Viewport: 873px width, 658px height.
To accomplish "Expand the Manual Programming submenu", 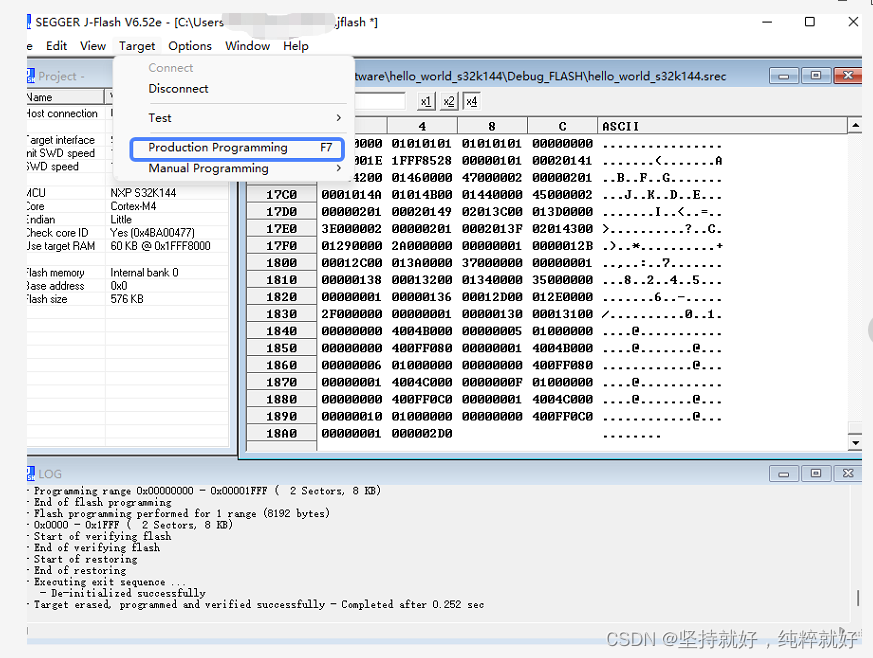I will coord(234,168).
